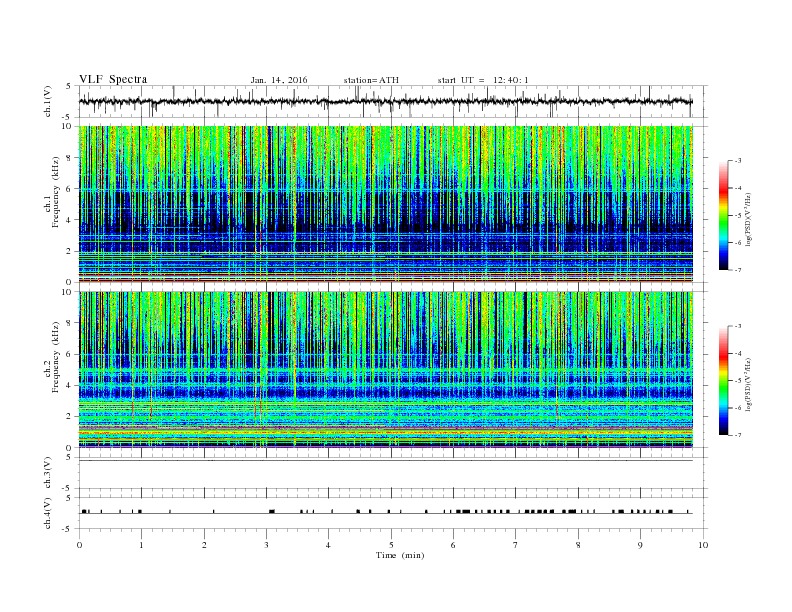
Task: Click the ch.2 color scale bar
Action: pyautogui.click(x=724, y=381)
